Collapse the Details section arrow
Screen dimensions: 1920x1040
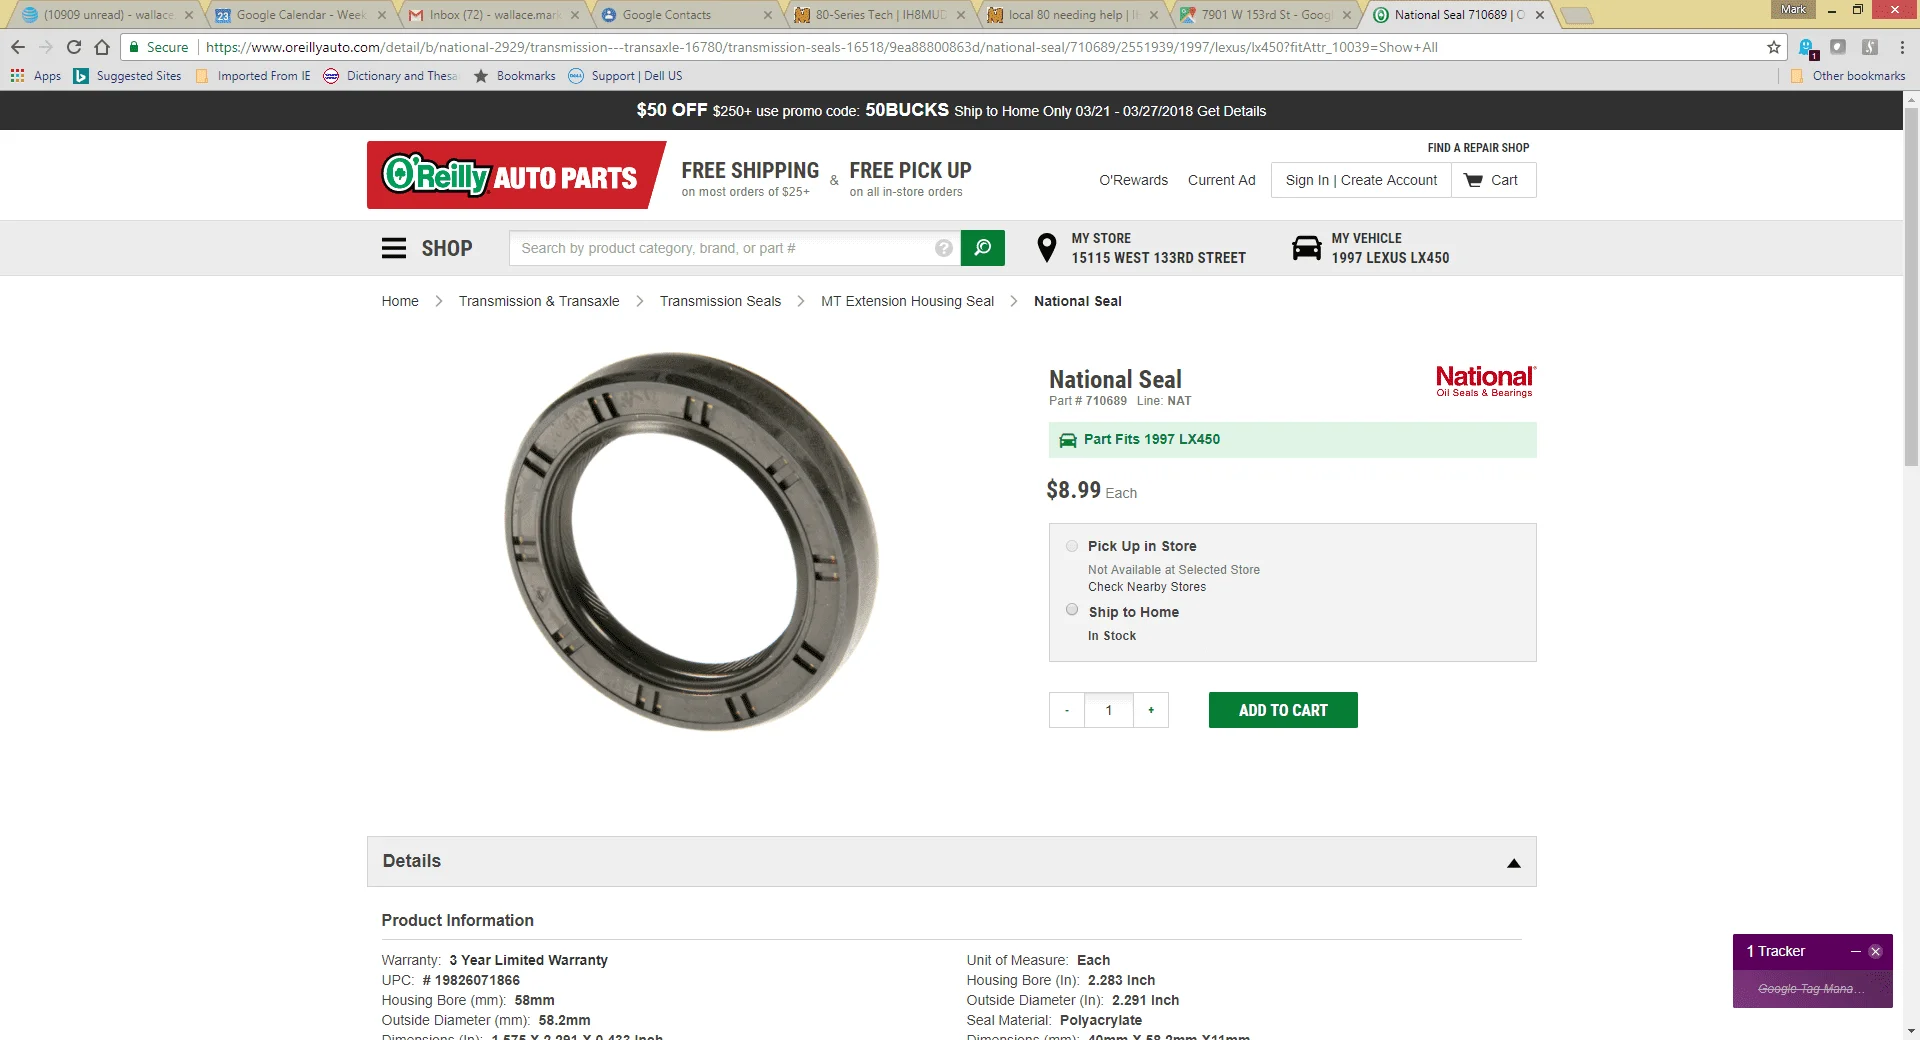click(1513, 863)
